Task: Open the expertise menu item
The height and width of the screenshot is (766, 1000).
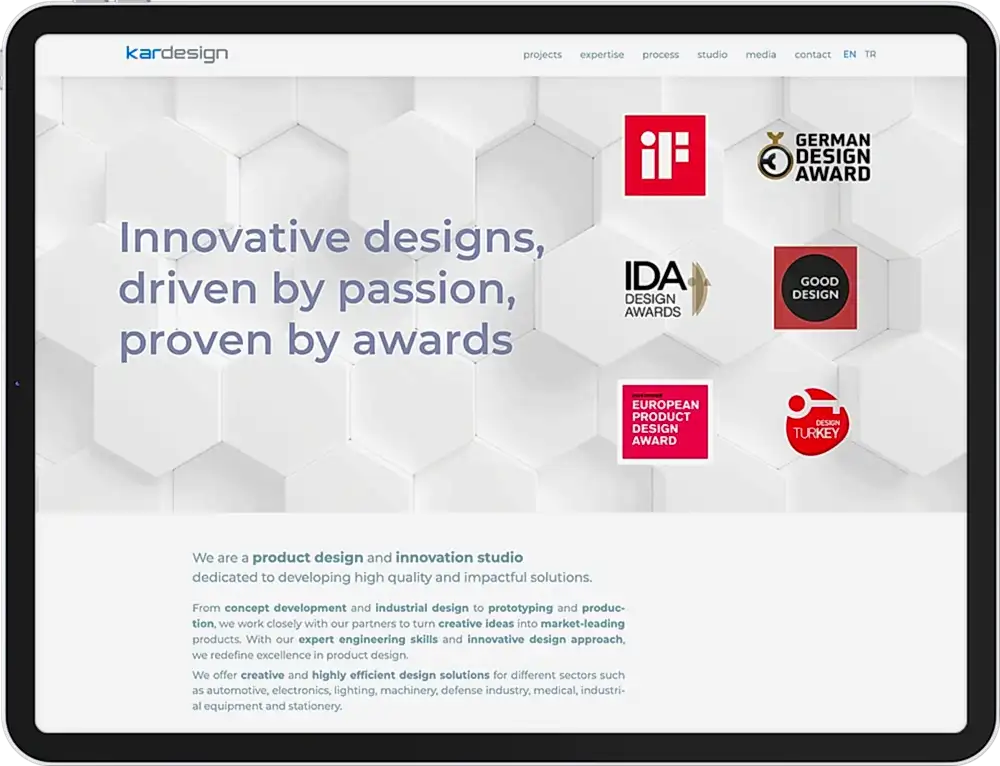Action: [601, 55]
